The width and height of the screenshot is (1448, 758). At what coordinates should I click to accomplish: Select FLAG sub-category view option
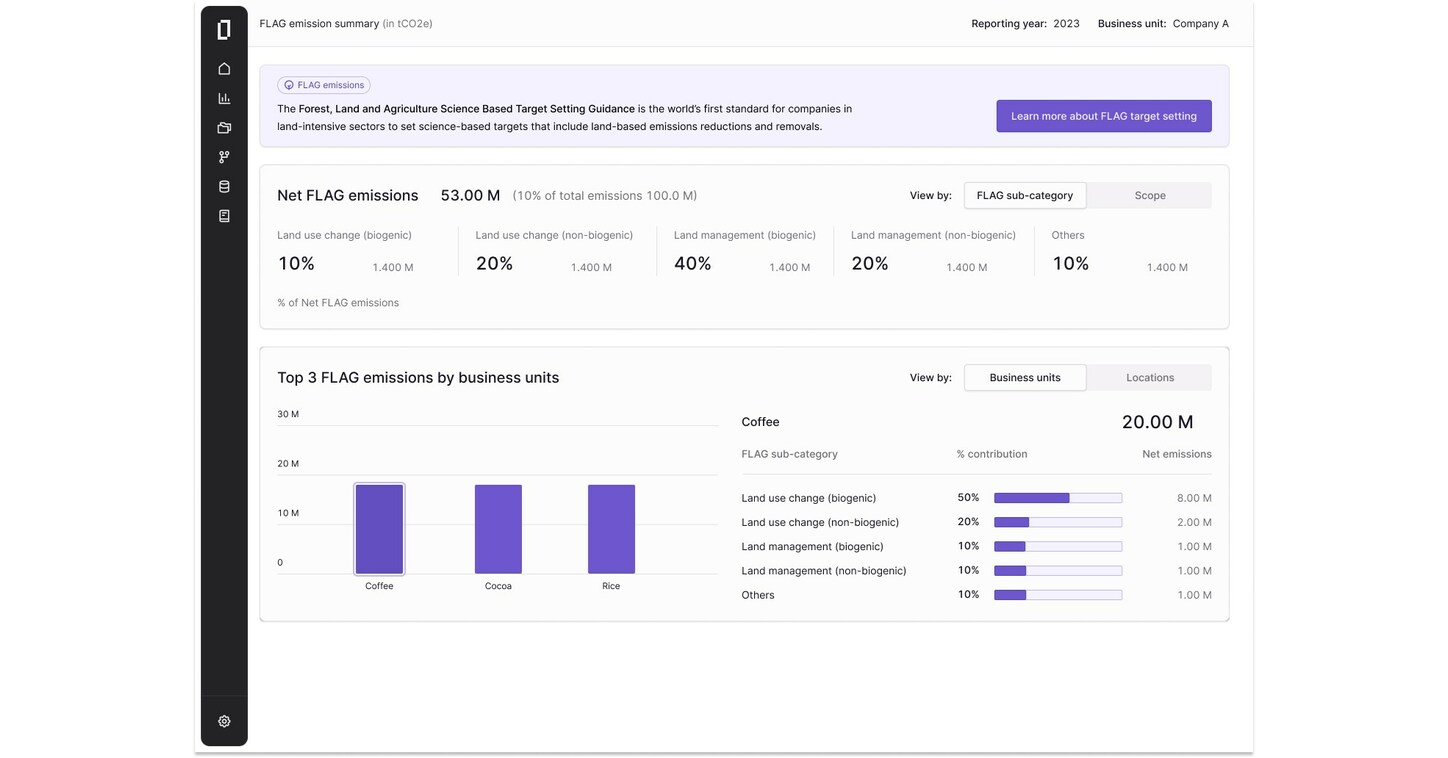tap(1024, 196)
